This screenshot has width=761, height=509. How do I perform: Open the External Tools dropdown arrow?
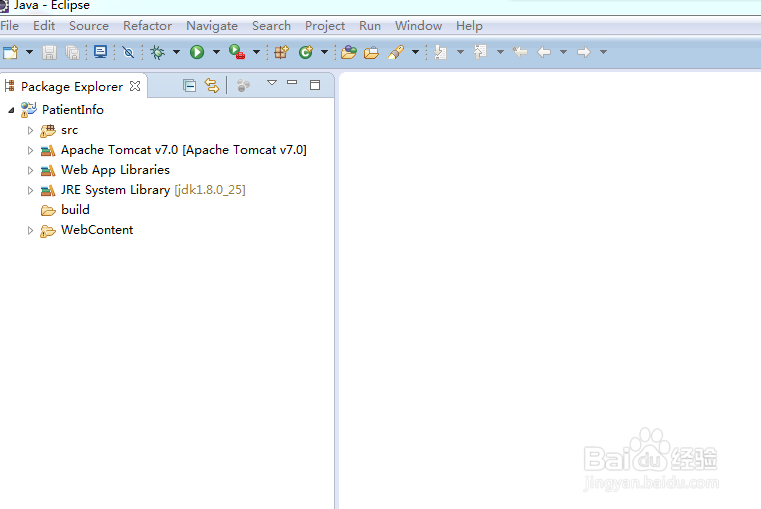[256, 52]
